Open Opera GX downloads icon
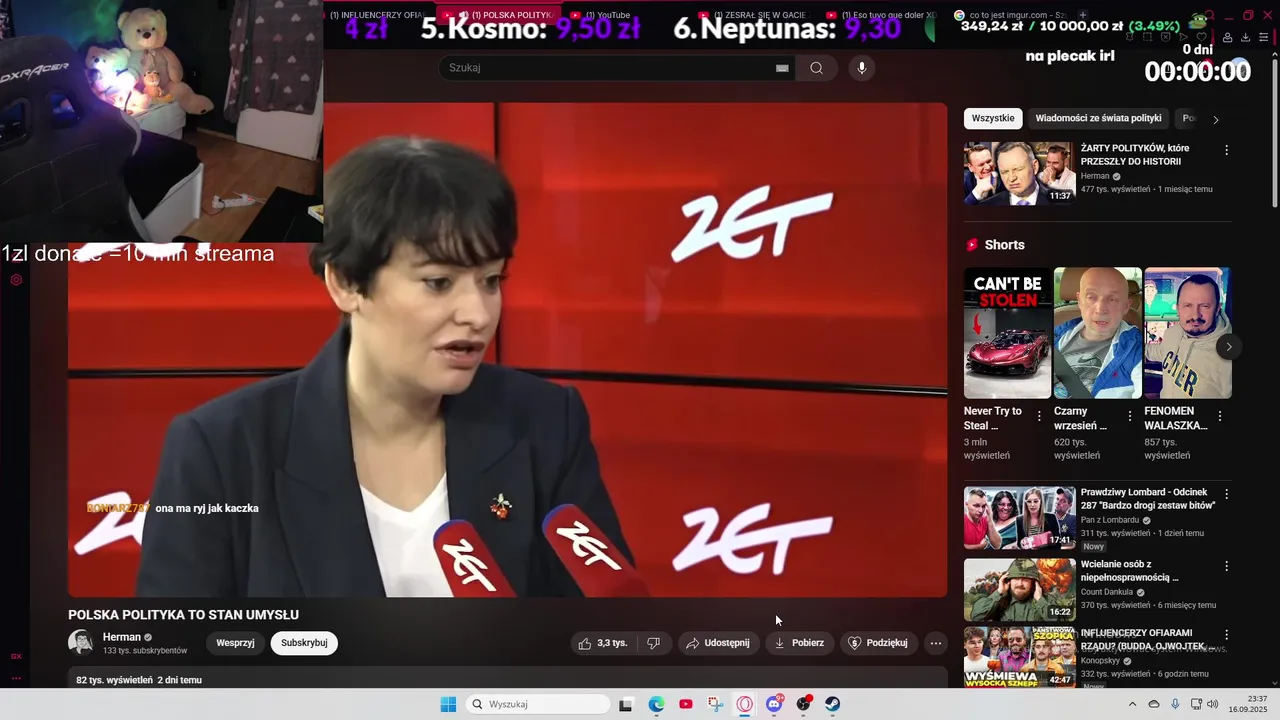This screenshot has width=1280, height=720. [x=1245, y=38]
